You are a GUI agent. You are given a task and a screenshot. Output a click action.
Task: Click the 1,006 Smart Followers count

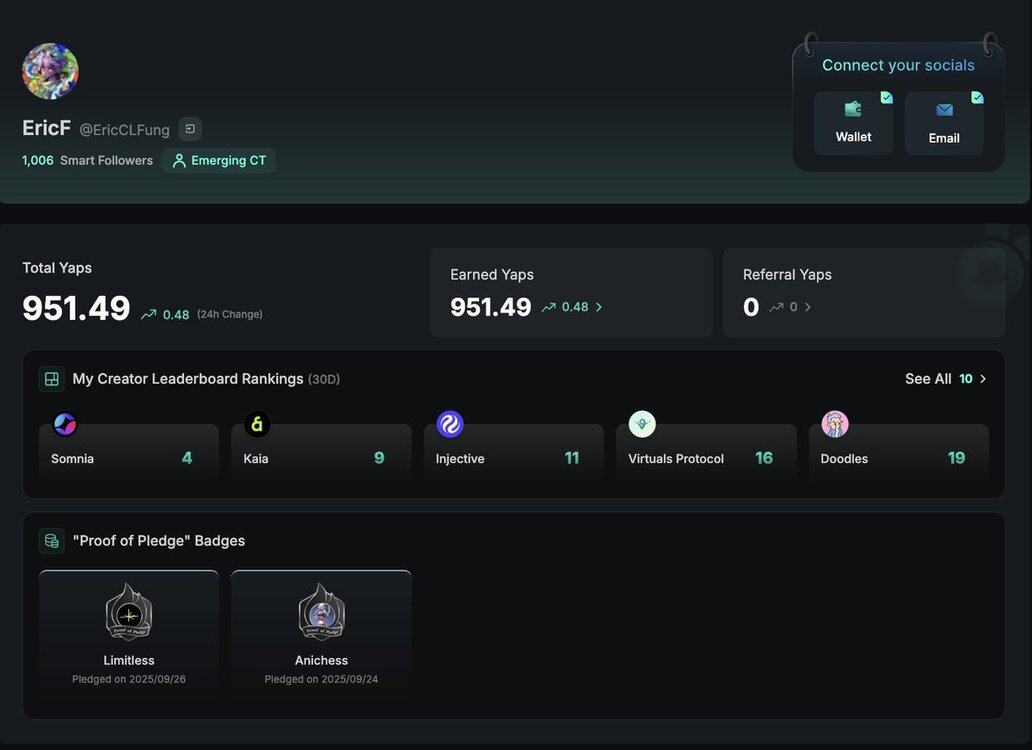point(38,160)
